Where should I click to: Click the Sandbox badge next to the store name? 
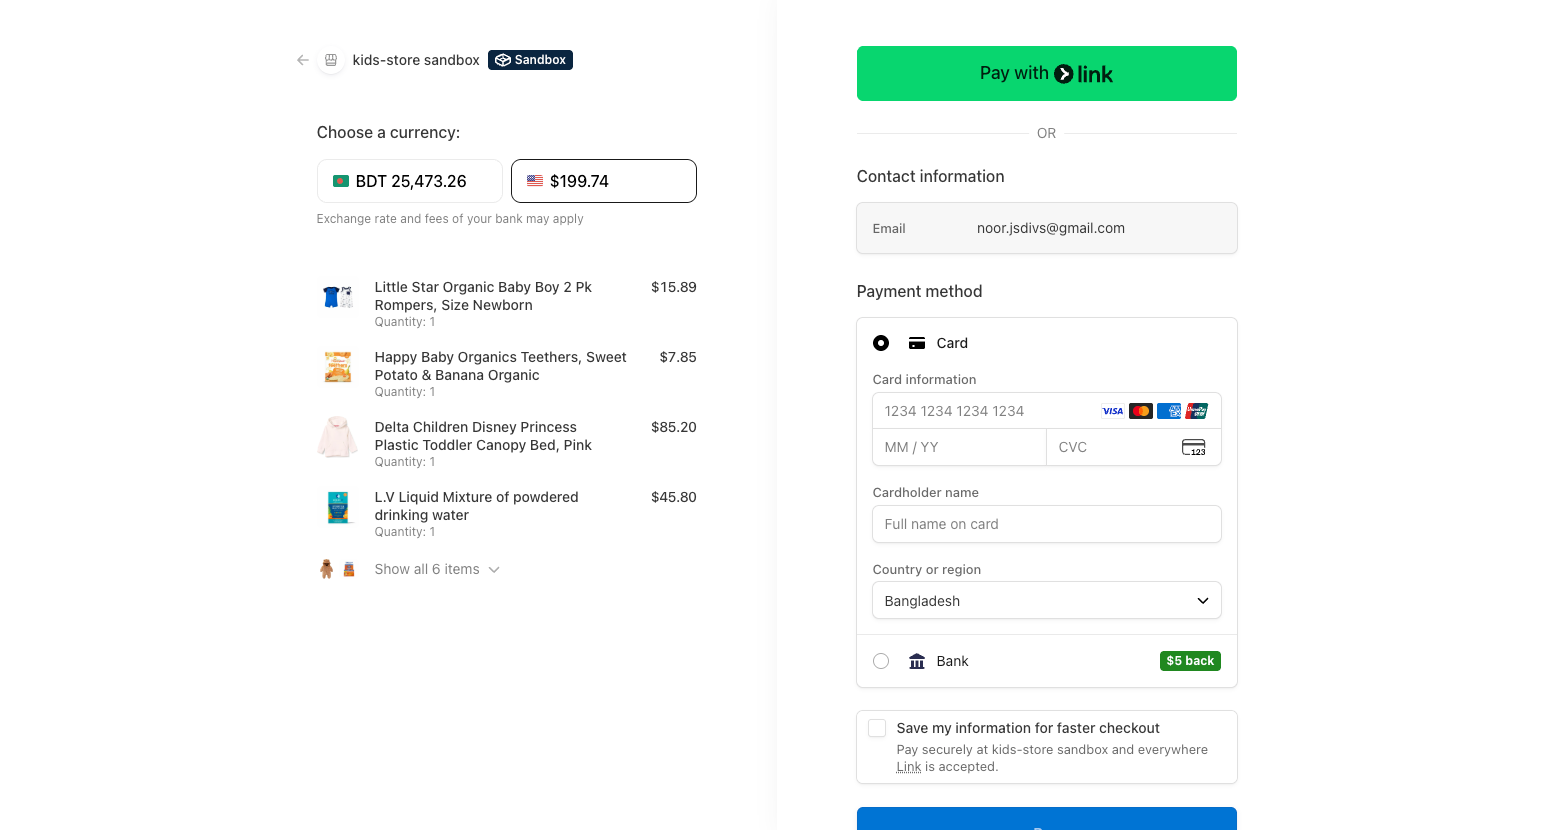click(530, 59)
